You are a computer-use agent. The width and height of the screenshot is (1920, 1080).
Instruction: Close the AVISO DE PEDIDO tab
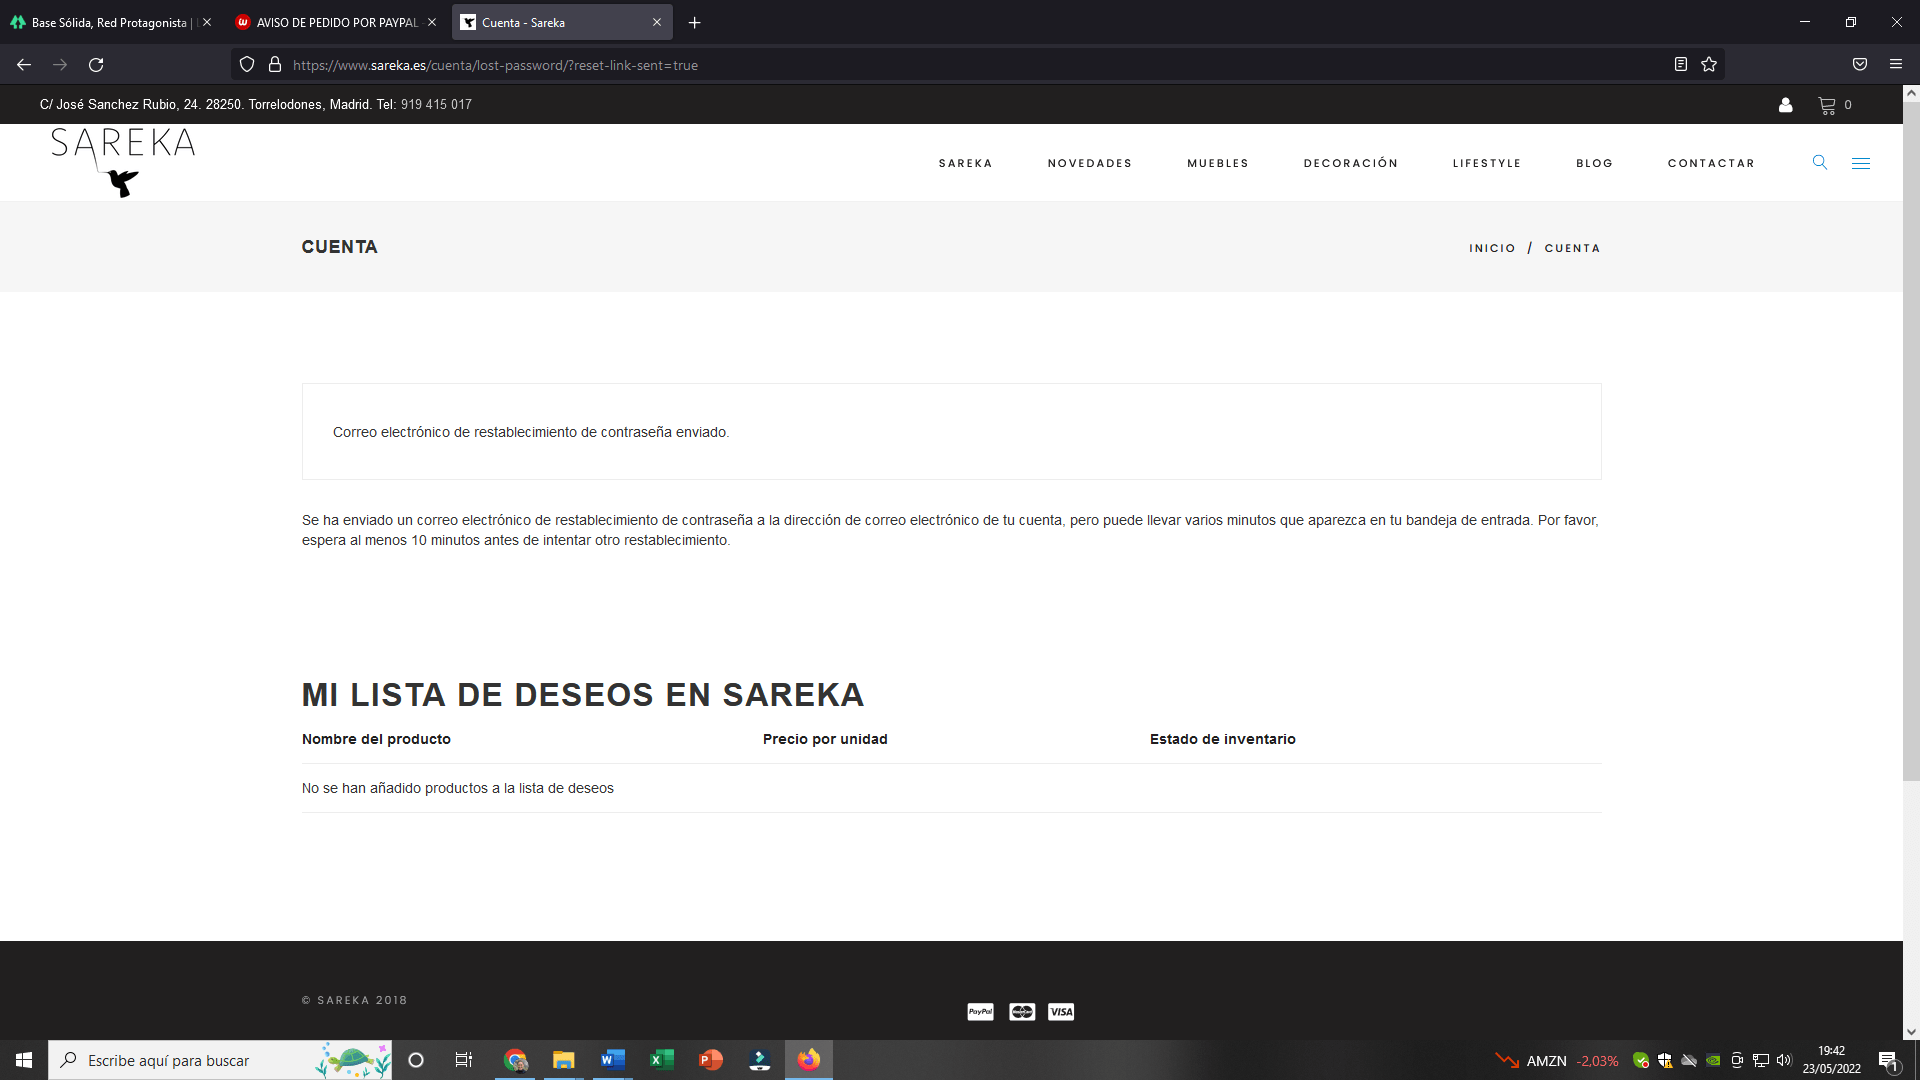(x=432, y=22)
